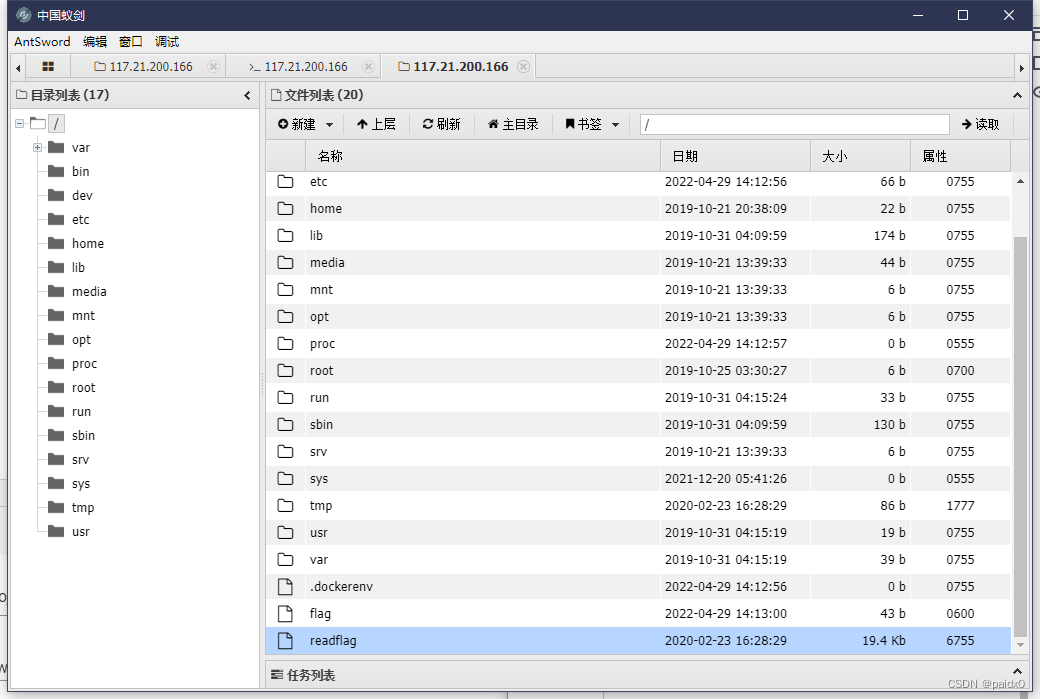
Task: Select usr in directory tree
Action: [x=80, y=531]
